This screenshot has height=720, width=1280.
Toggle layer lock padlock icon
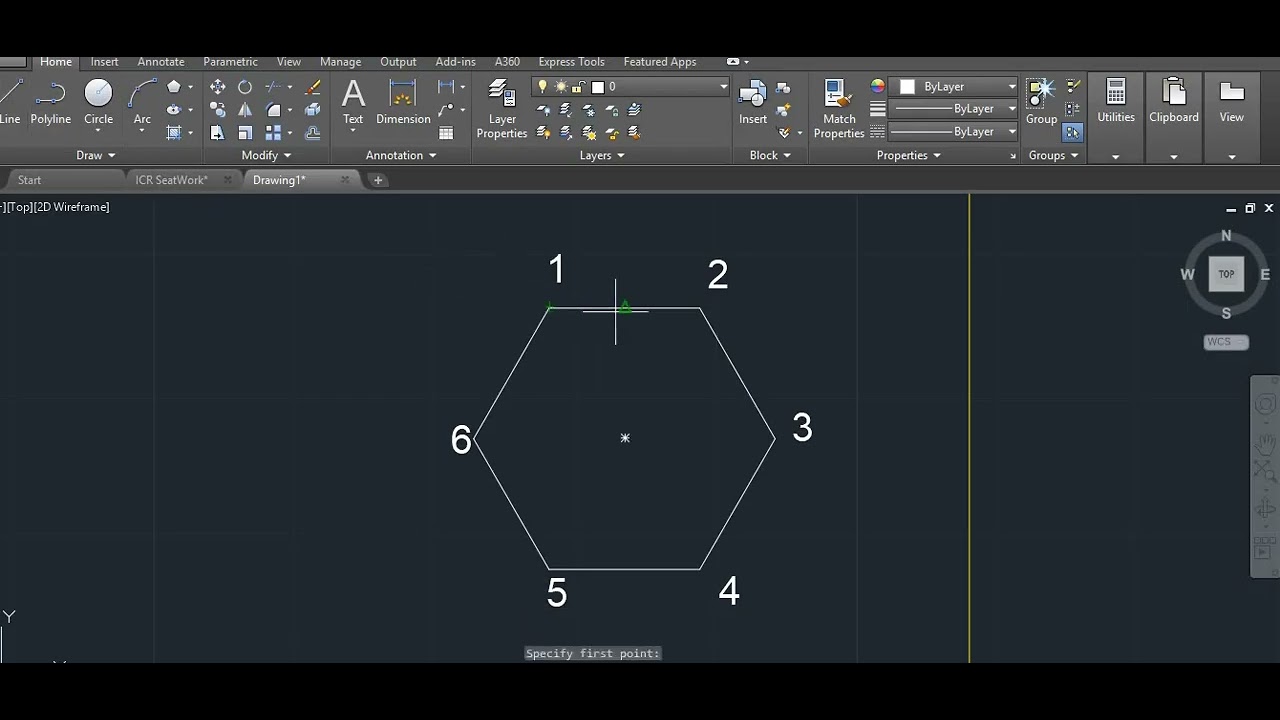pos(580,87)
